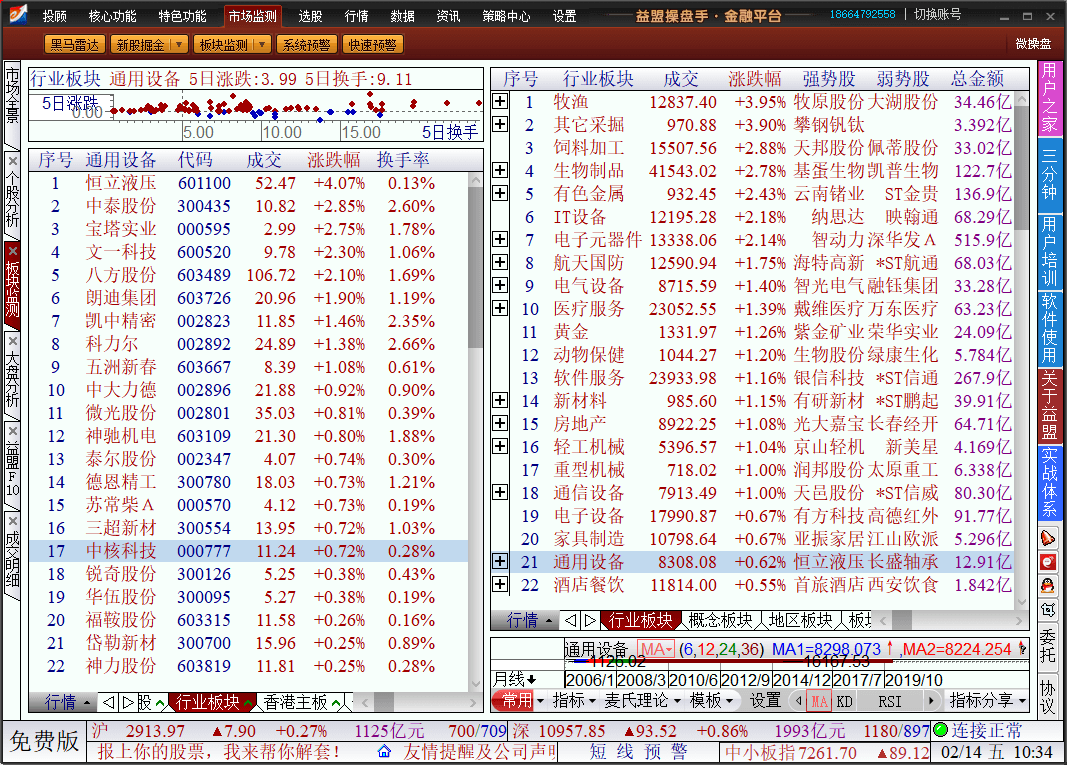Close the 板块监测 side tab
Image resolution: width=1067 pixels, height=765 pixels.
tap(12, 250)
